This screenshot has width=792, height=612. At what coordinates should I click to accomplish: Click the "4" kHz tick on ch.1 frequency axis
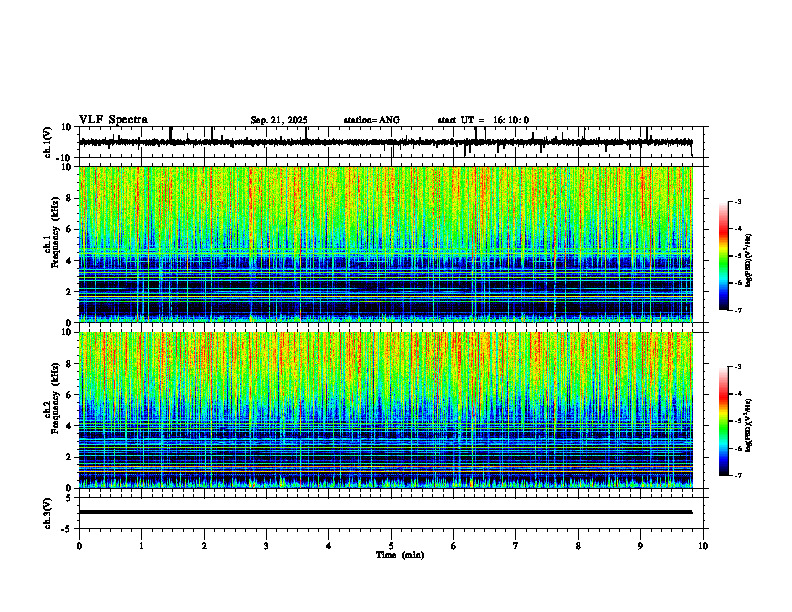(x=70, y=261)
